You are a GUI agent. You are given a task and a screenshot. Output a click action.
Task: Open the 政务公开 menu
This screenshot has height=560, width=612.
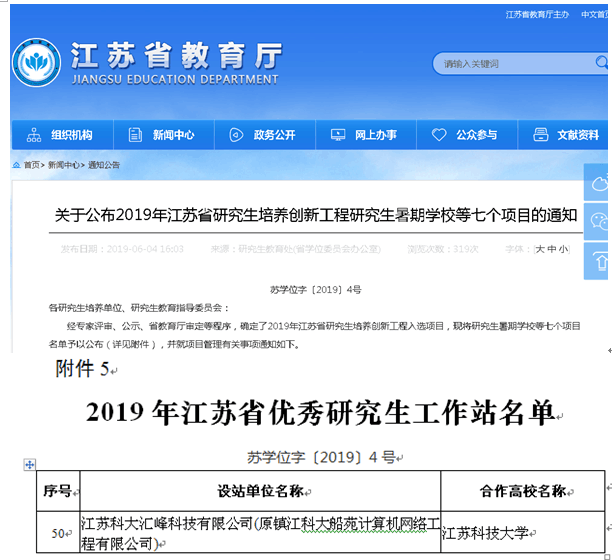(x=265, y=135)
